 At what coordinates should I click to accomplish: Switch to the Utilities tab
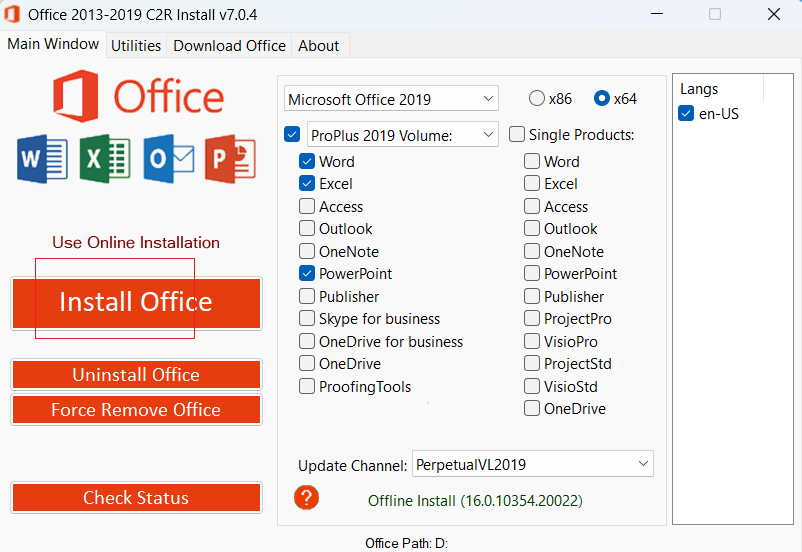coord(136,46)
